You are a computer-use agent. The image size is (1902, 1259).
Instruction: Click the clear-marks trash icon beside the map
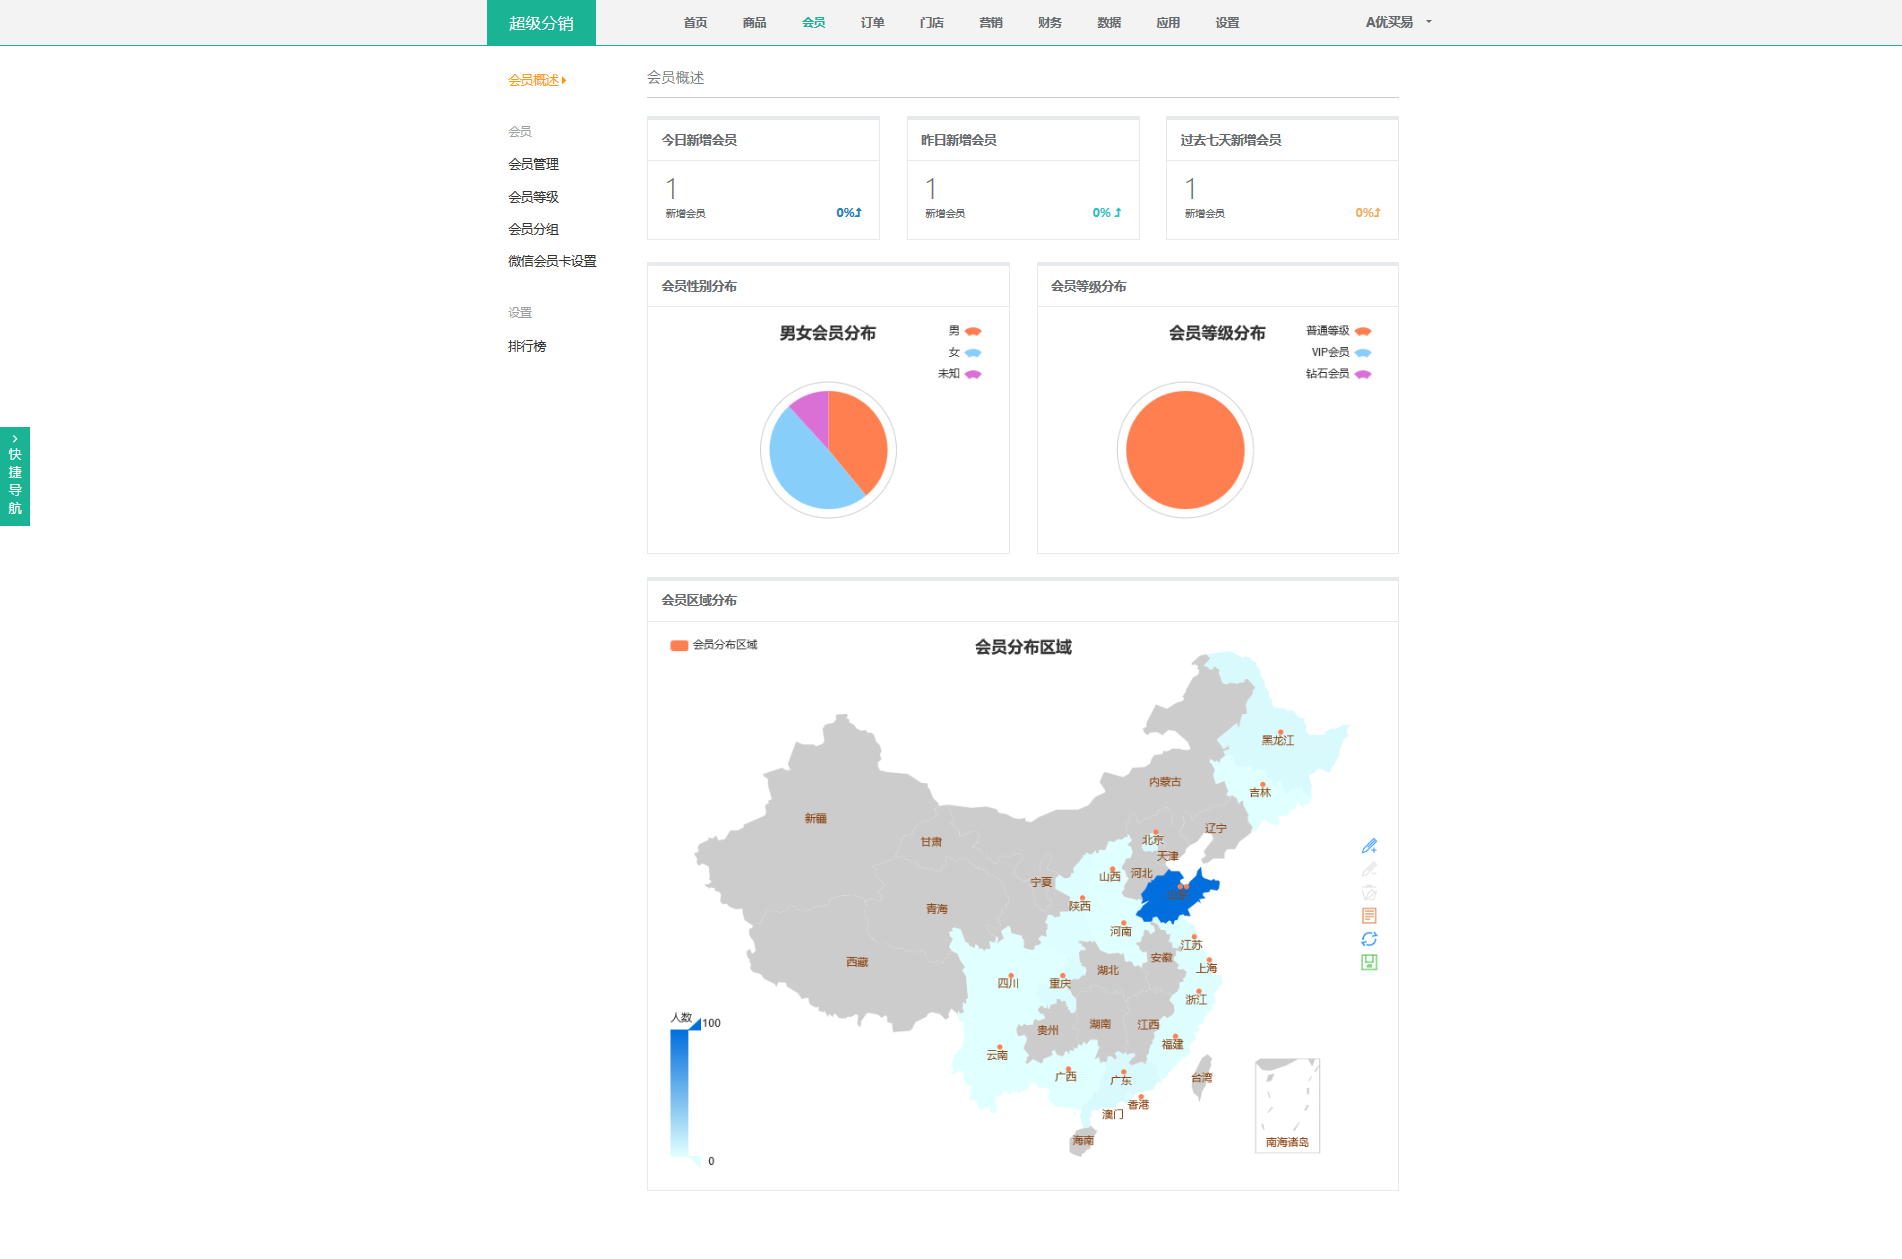tap(1369, 892)
